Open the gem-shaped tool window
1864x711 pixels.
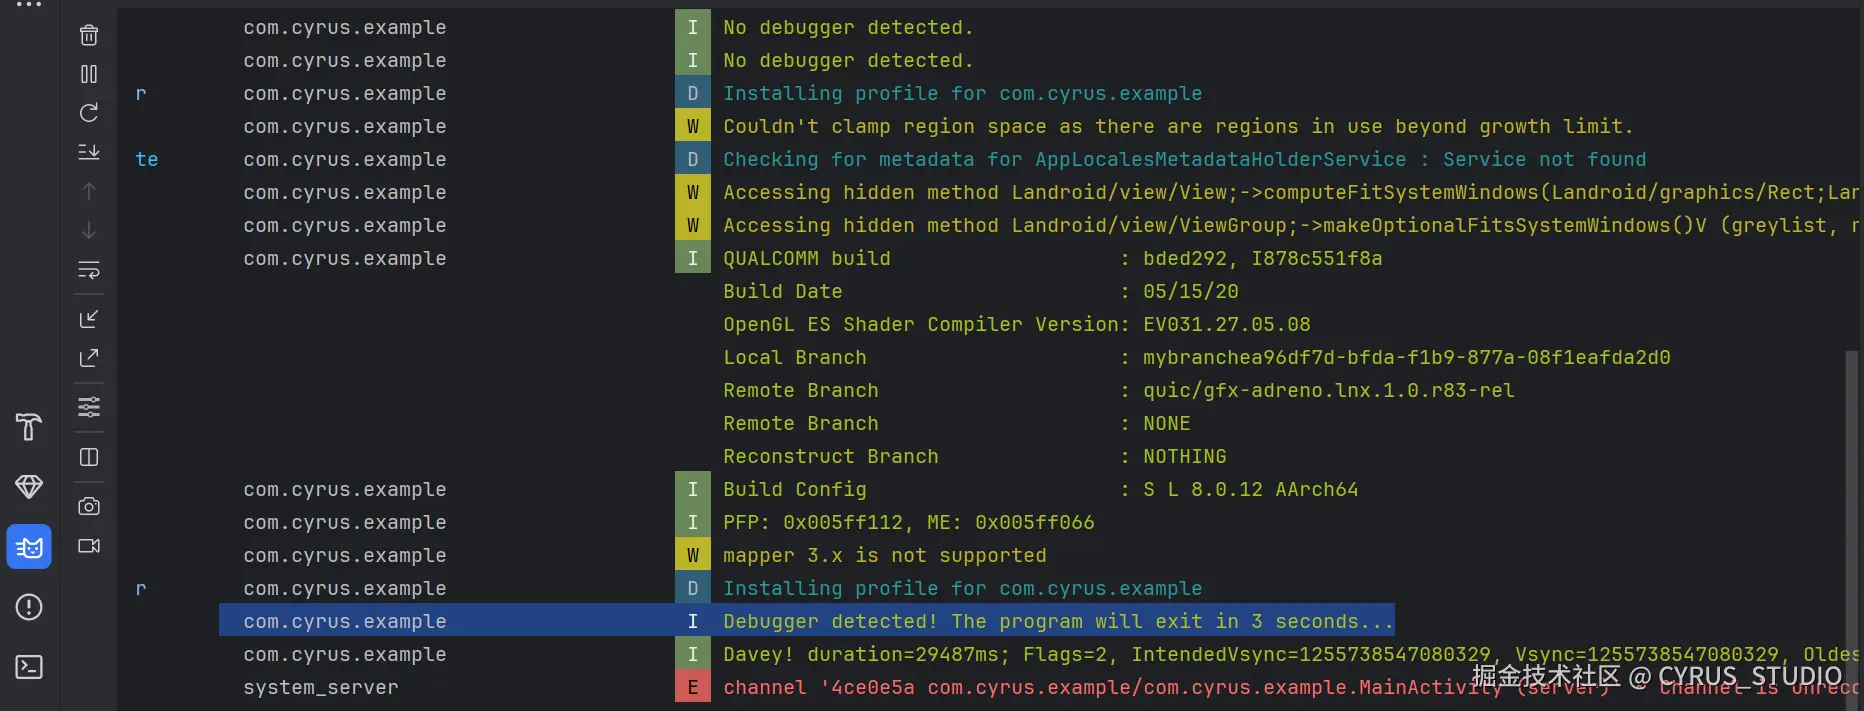click(x=29, y=487)
